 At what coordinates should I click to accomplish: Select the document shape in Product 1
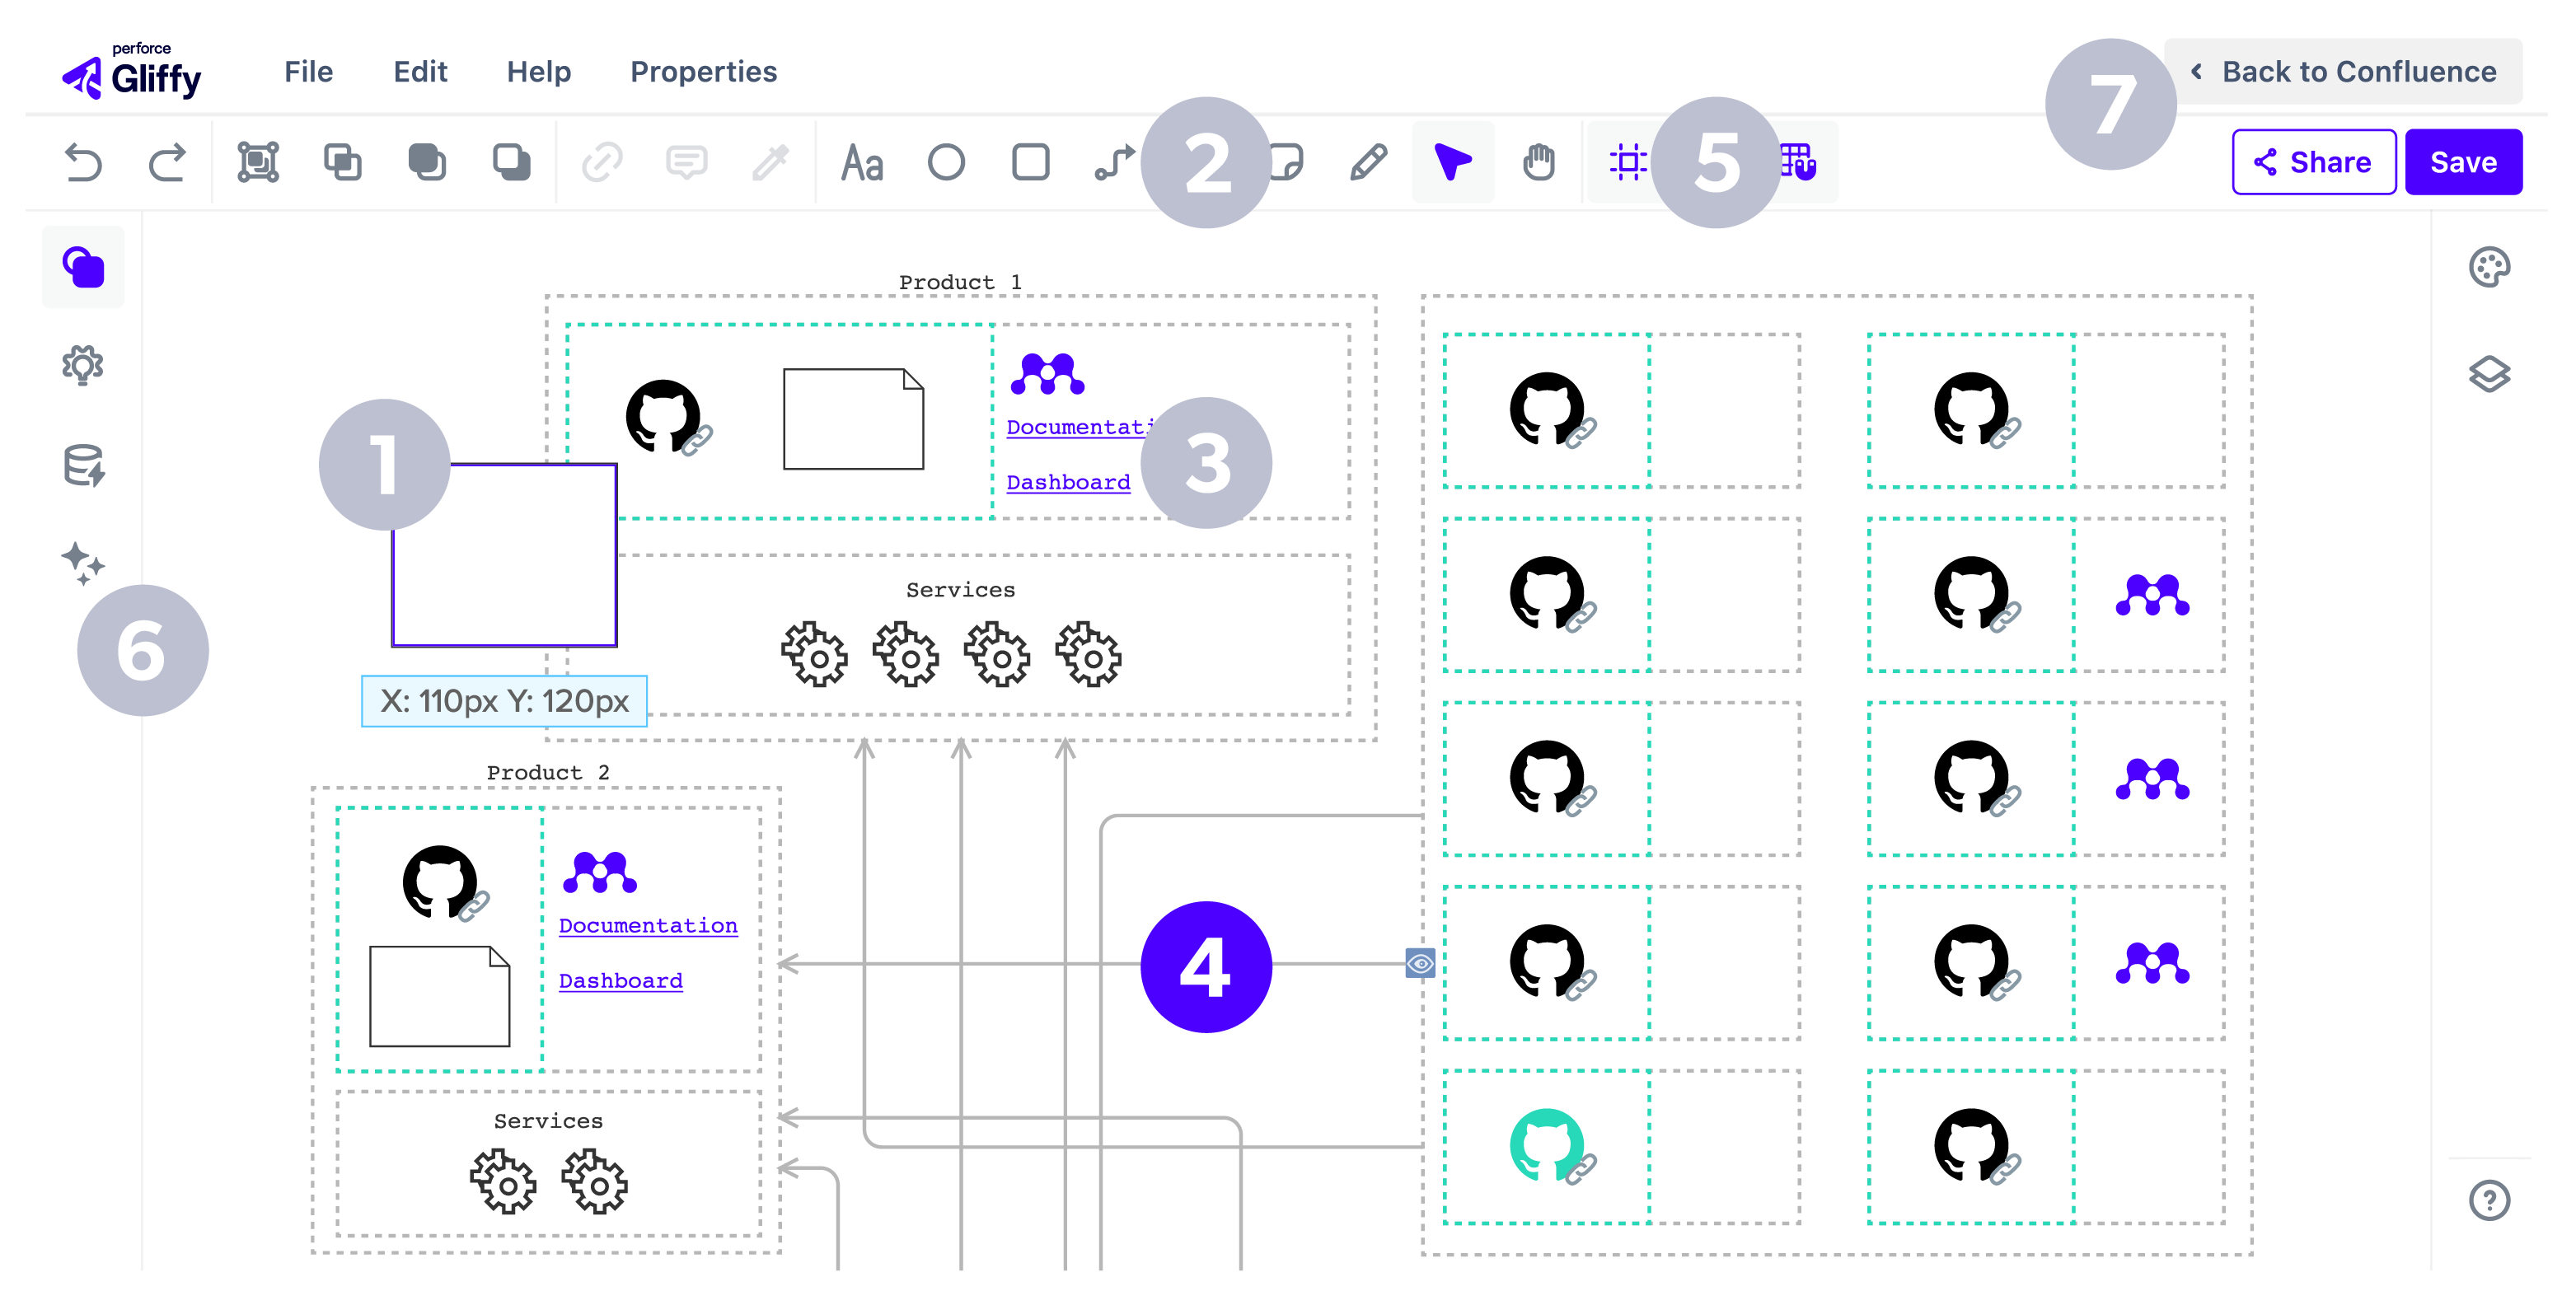853,419
